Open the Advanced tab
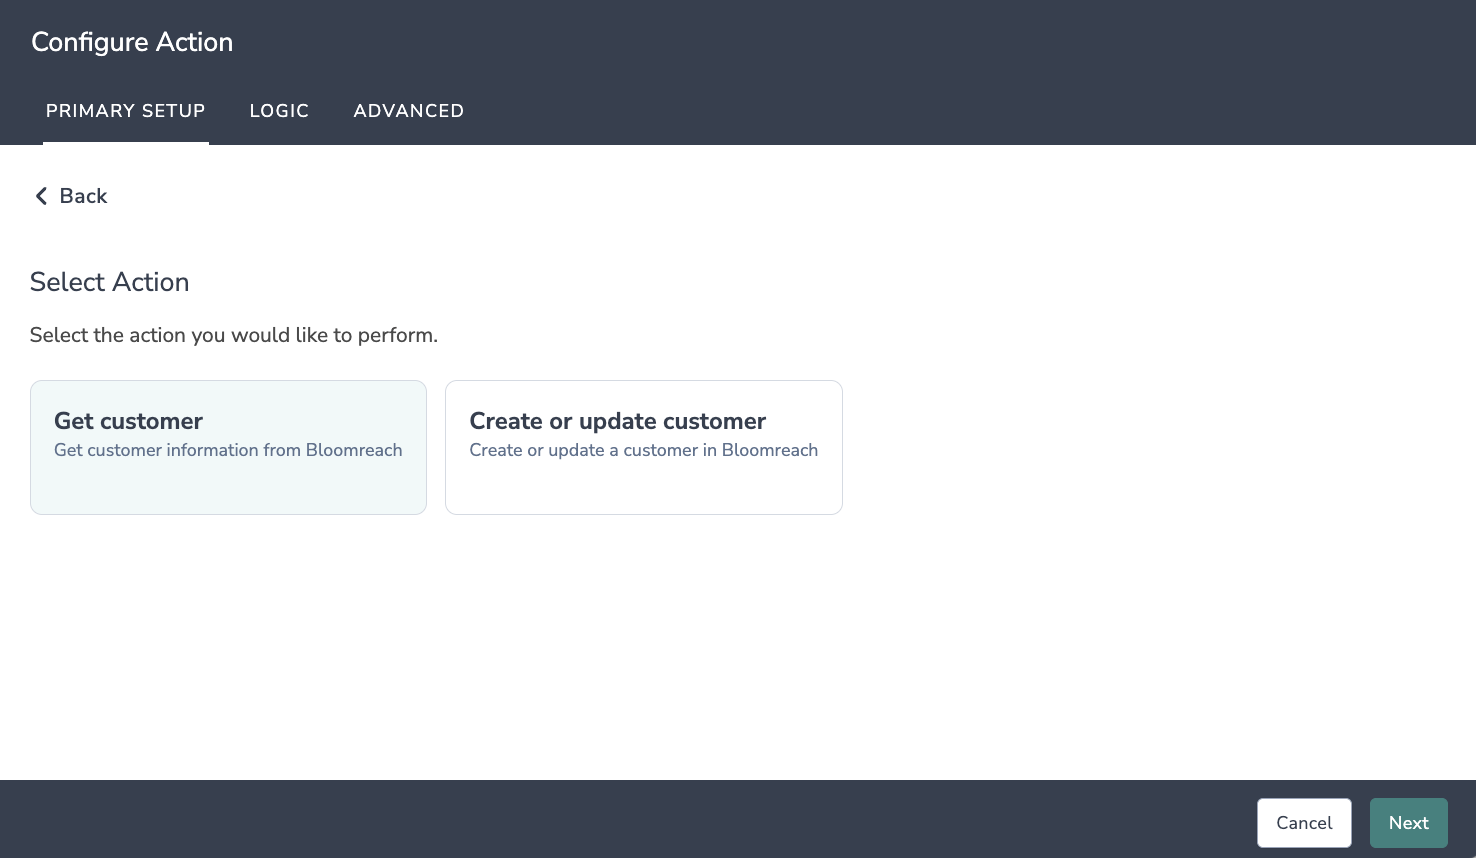Image resolution: width=1476 pixels, height=858 pixels. pos(408,111)
